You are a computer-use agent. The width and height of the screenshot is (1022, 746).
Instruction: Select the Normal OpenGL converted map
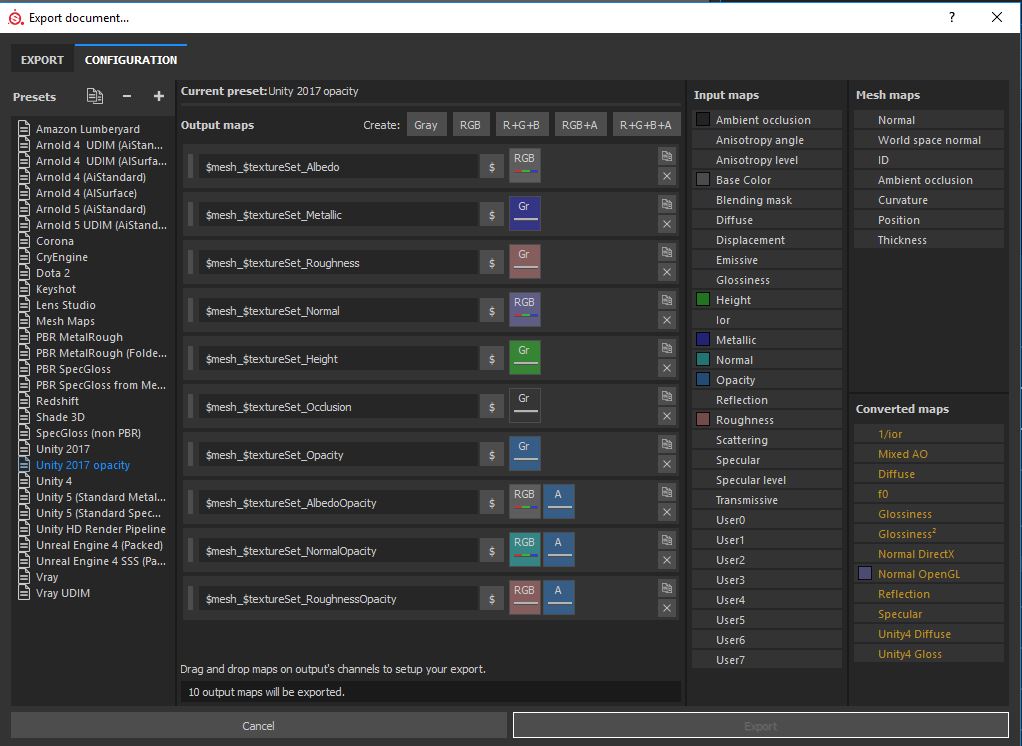[929, 574]
